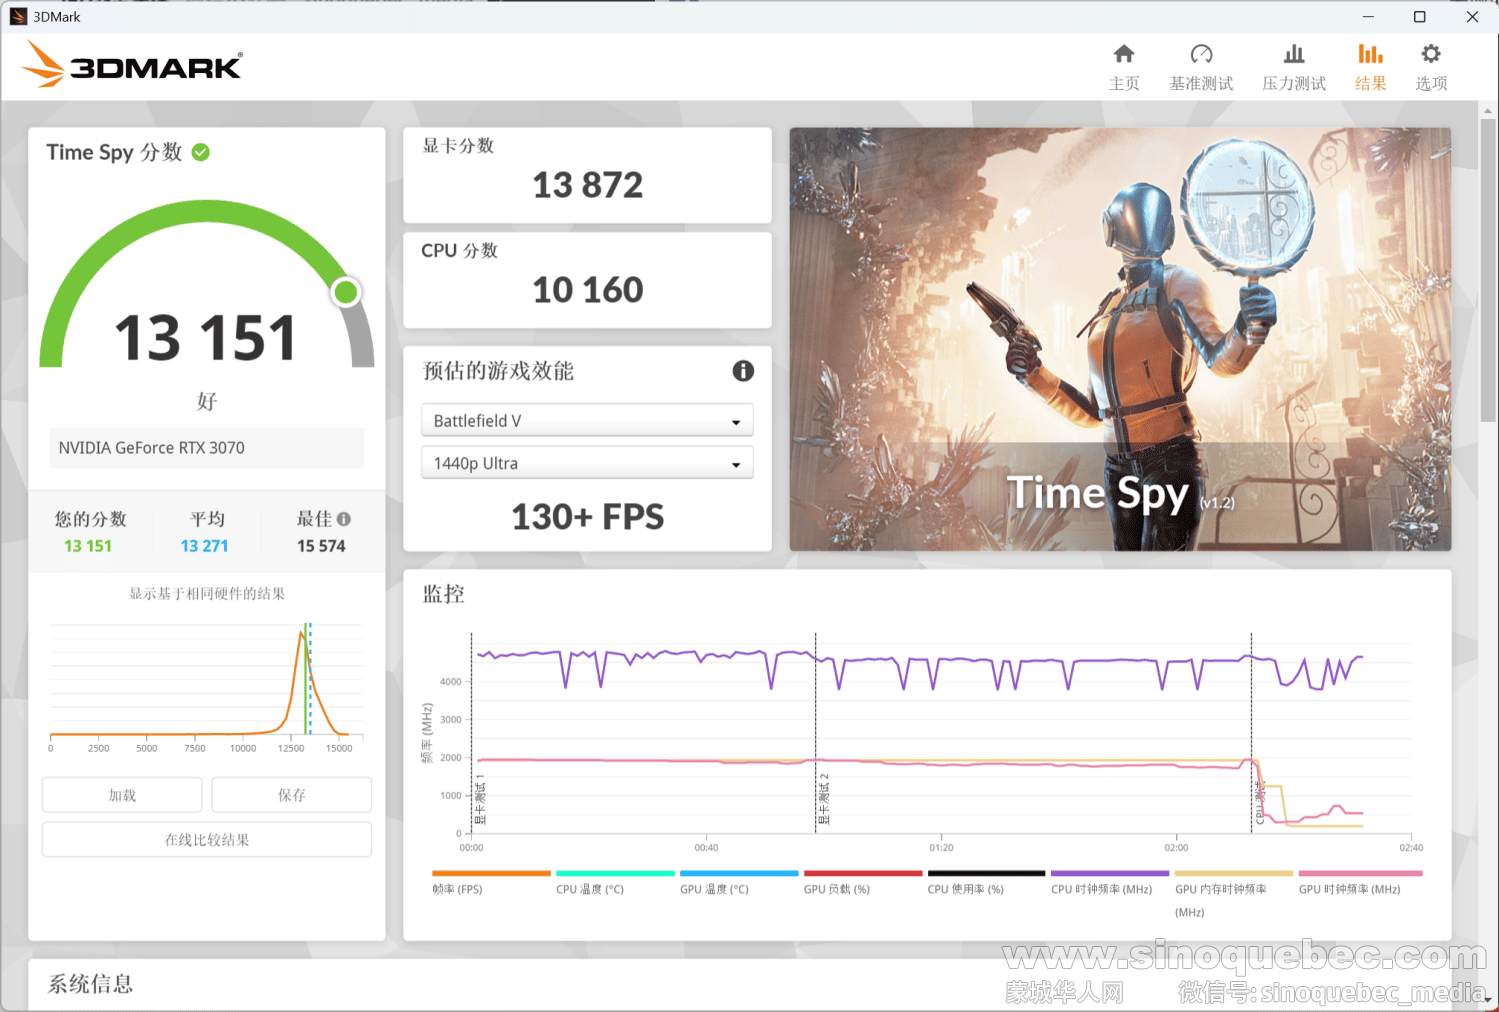
Task: Click the graphics score value 13 872
Action: click(588, 185)
